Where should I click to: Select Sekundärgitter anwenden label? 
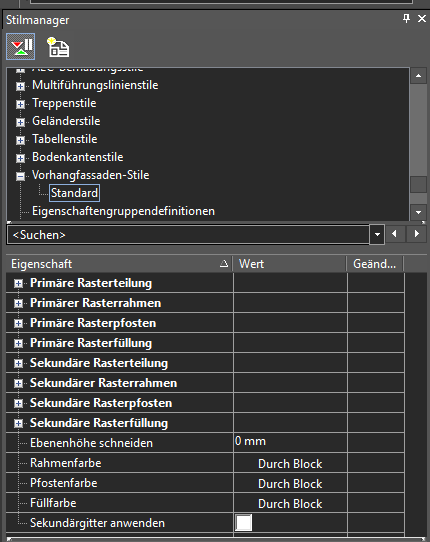point(97,523)
